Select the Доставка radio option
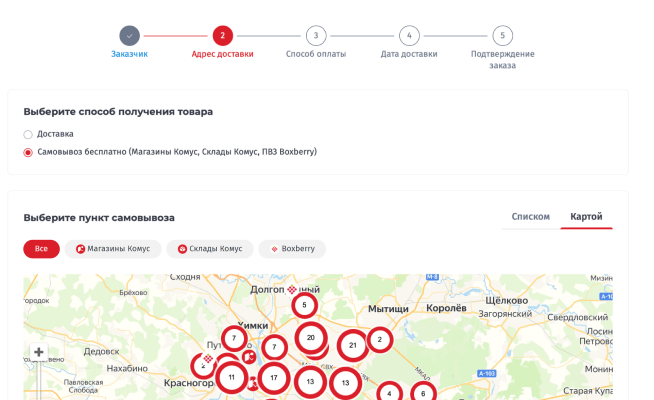 pyautogui.click(x=28, y=134)
